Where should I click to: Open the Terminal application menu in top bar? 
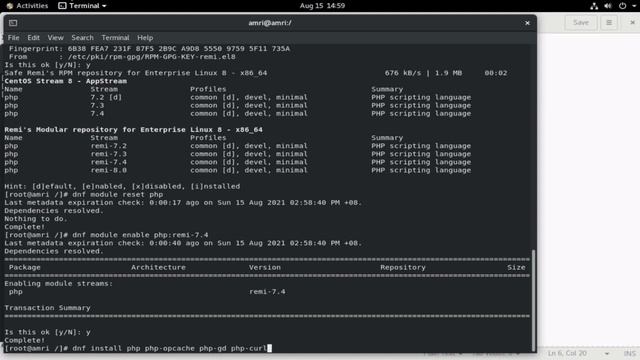82,6
